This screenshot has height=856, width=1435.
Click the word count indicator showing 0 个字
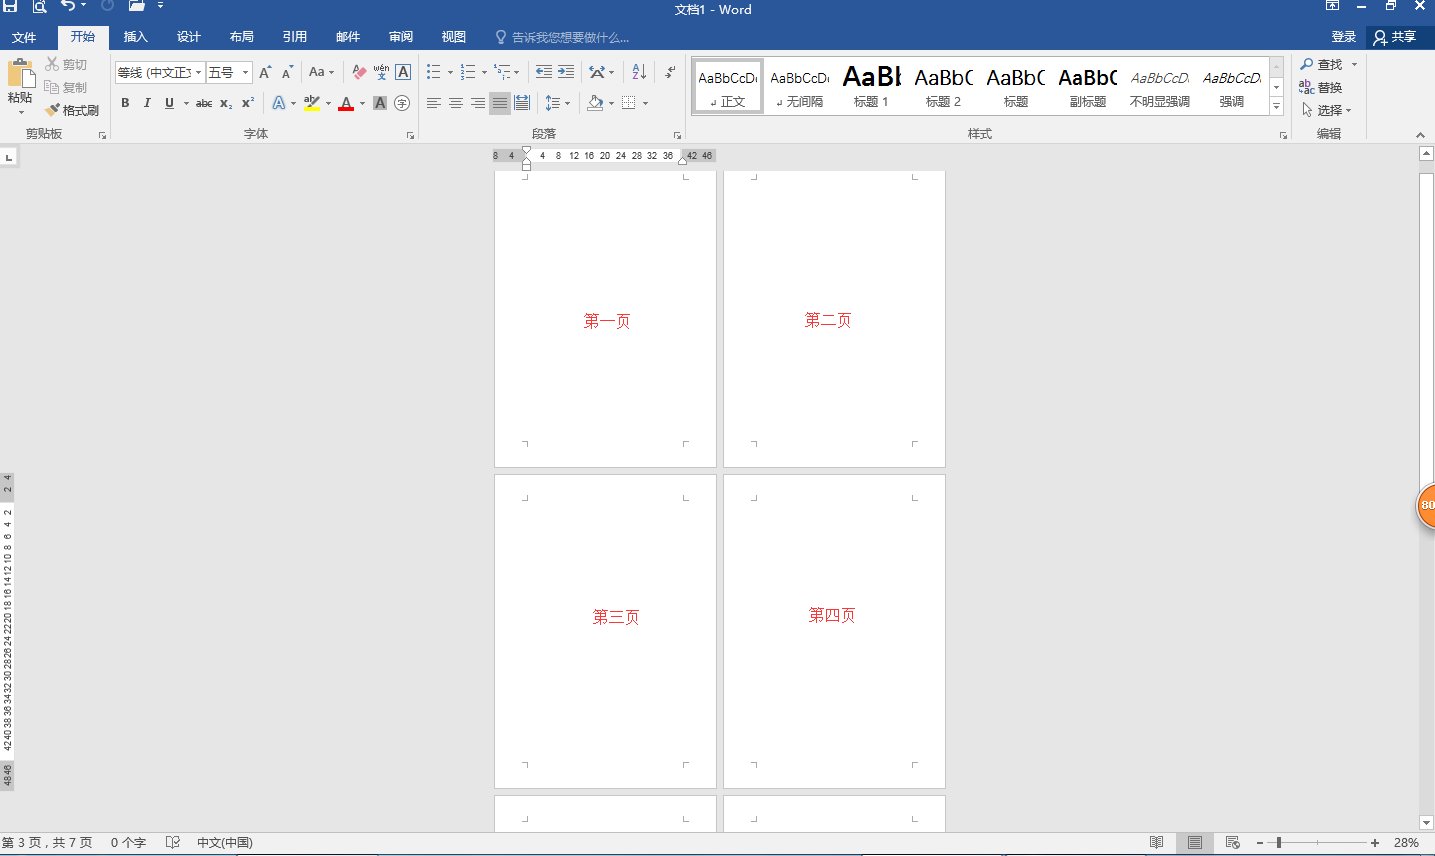click(x=127, y=842)
